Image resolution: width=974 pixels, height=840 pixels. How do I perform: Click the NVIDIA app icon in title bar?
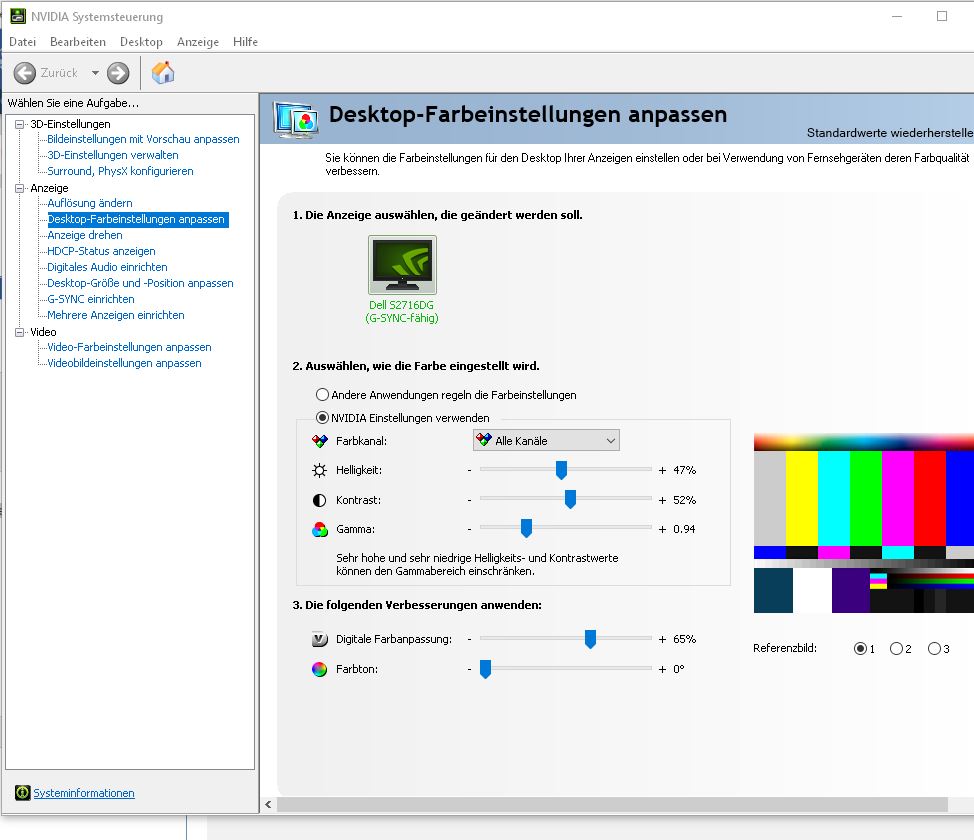click(18, 16)
